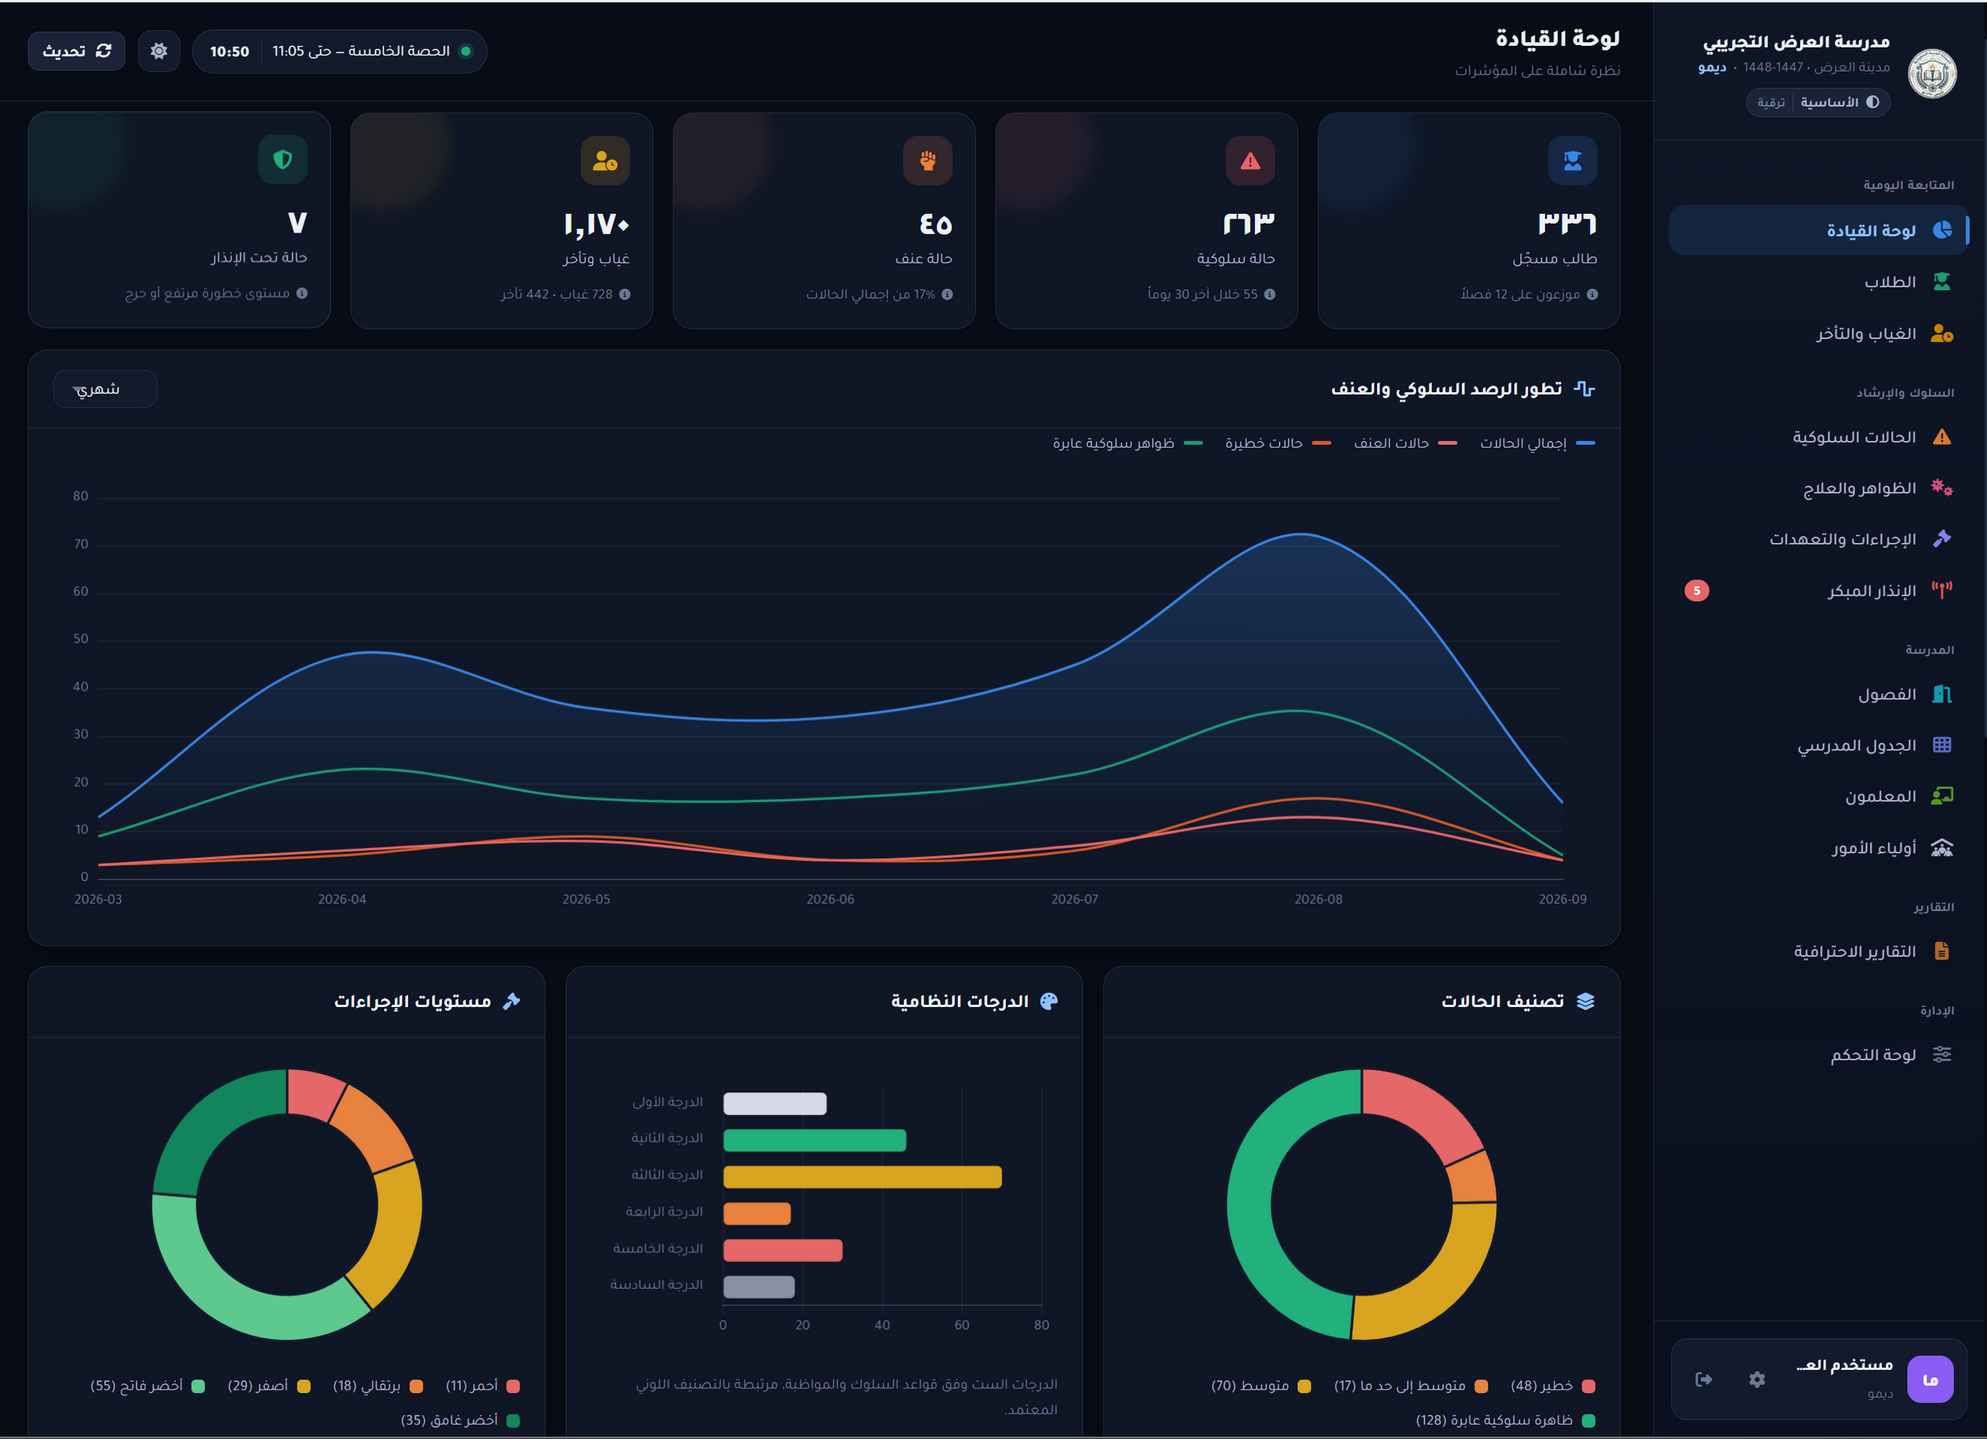This screenshot has width=1987, height=1439.
Task: Click the ترقية upgrade button
Action: (x=1771, y=102)
